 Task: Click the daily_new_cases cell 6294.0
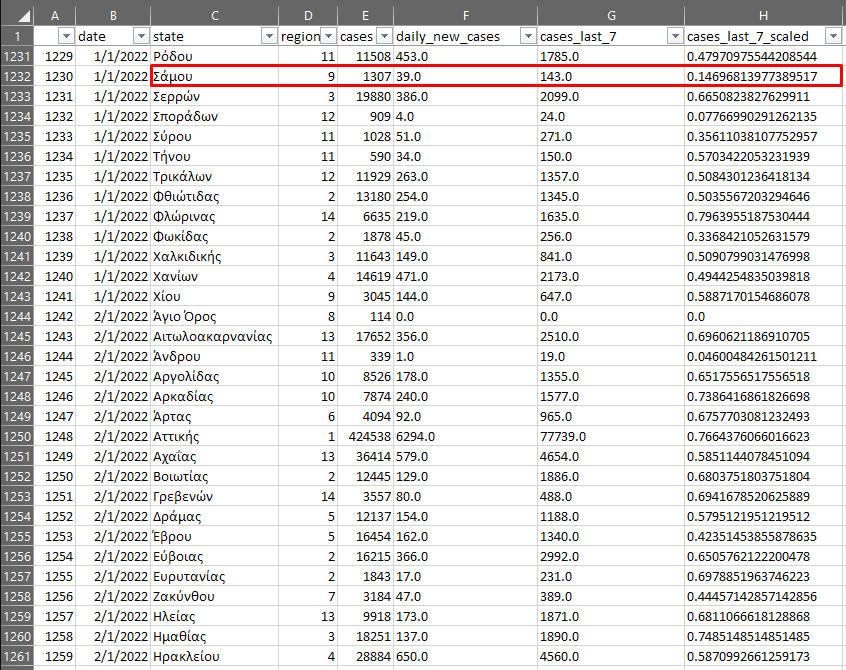pos(466,436)
